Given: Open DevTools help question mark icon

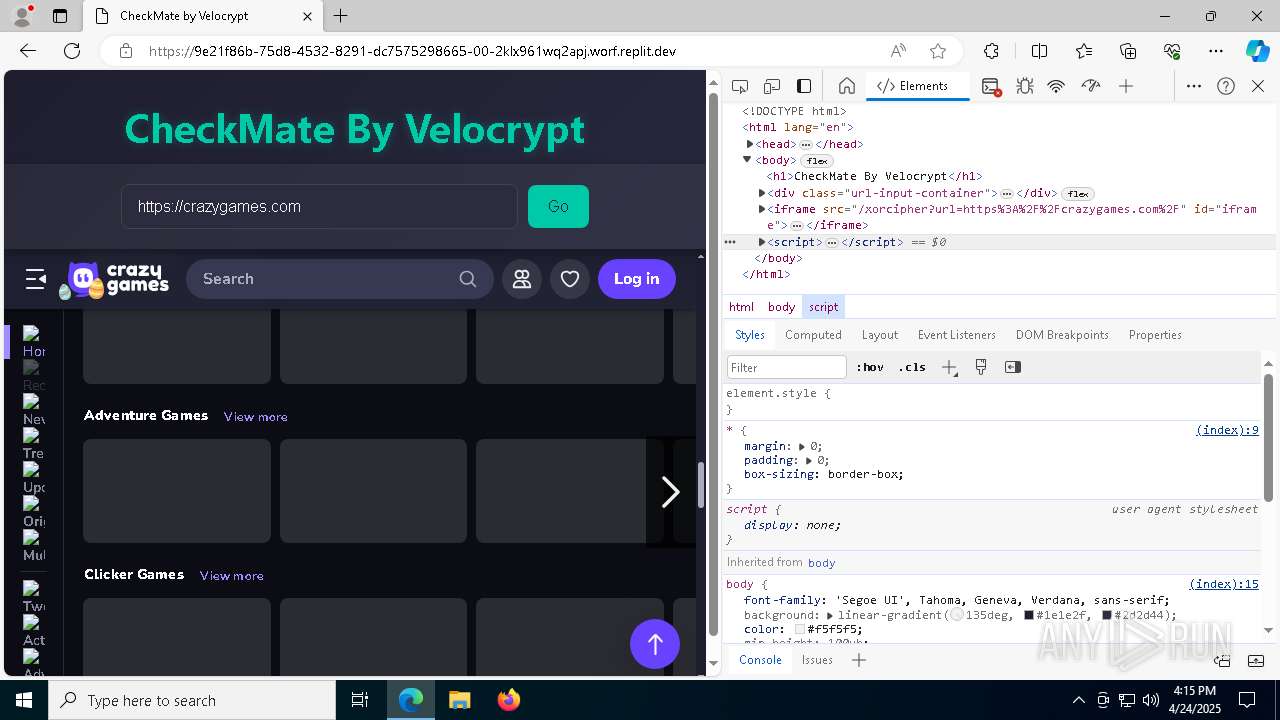Looking at the screenshot, I should click(1226, 86).
